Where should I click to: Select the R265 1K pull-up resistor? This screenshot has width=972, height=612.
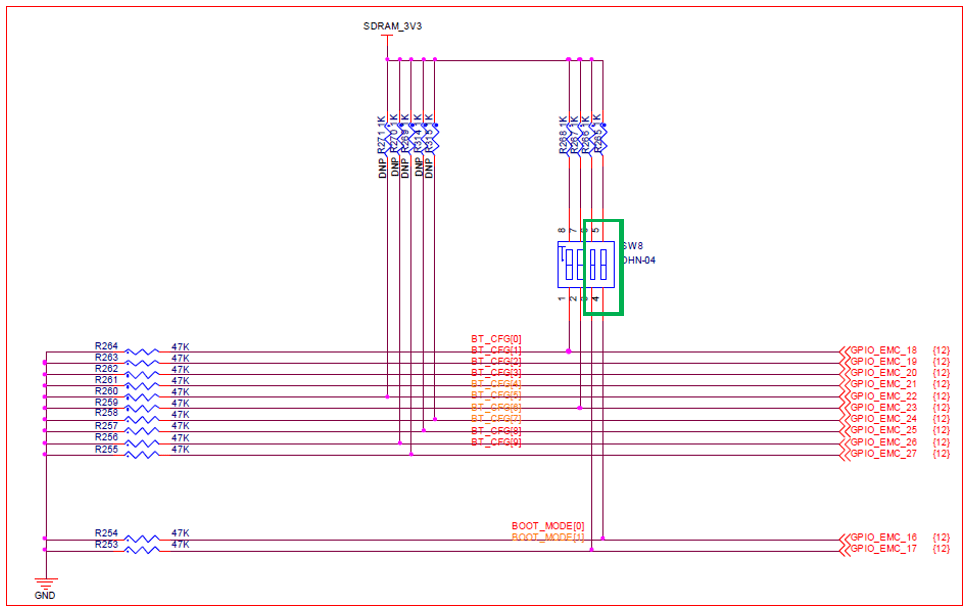[603, 138]
